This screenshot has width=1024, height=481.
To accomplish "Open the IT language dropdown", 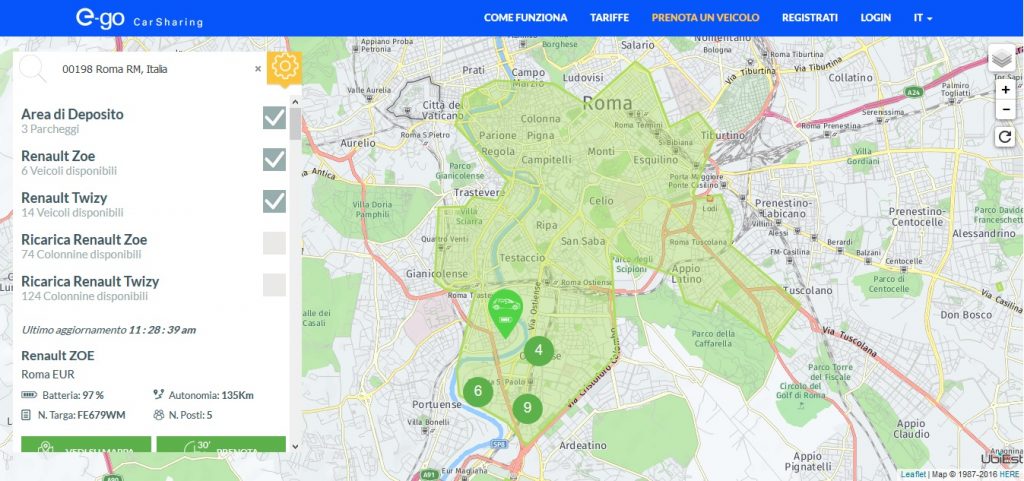I will click(923, 18).
